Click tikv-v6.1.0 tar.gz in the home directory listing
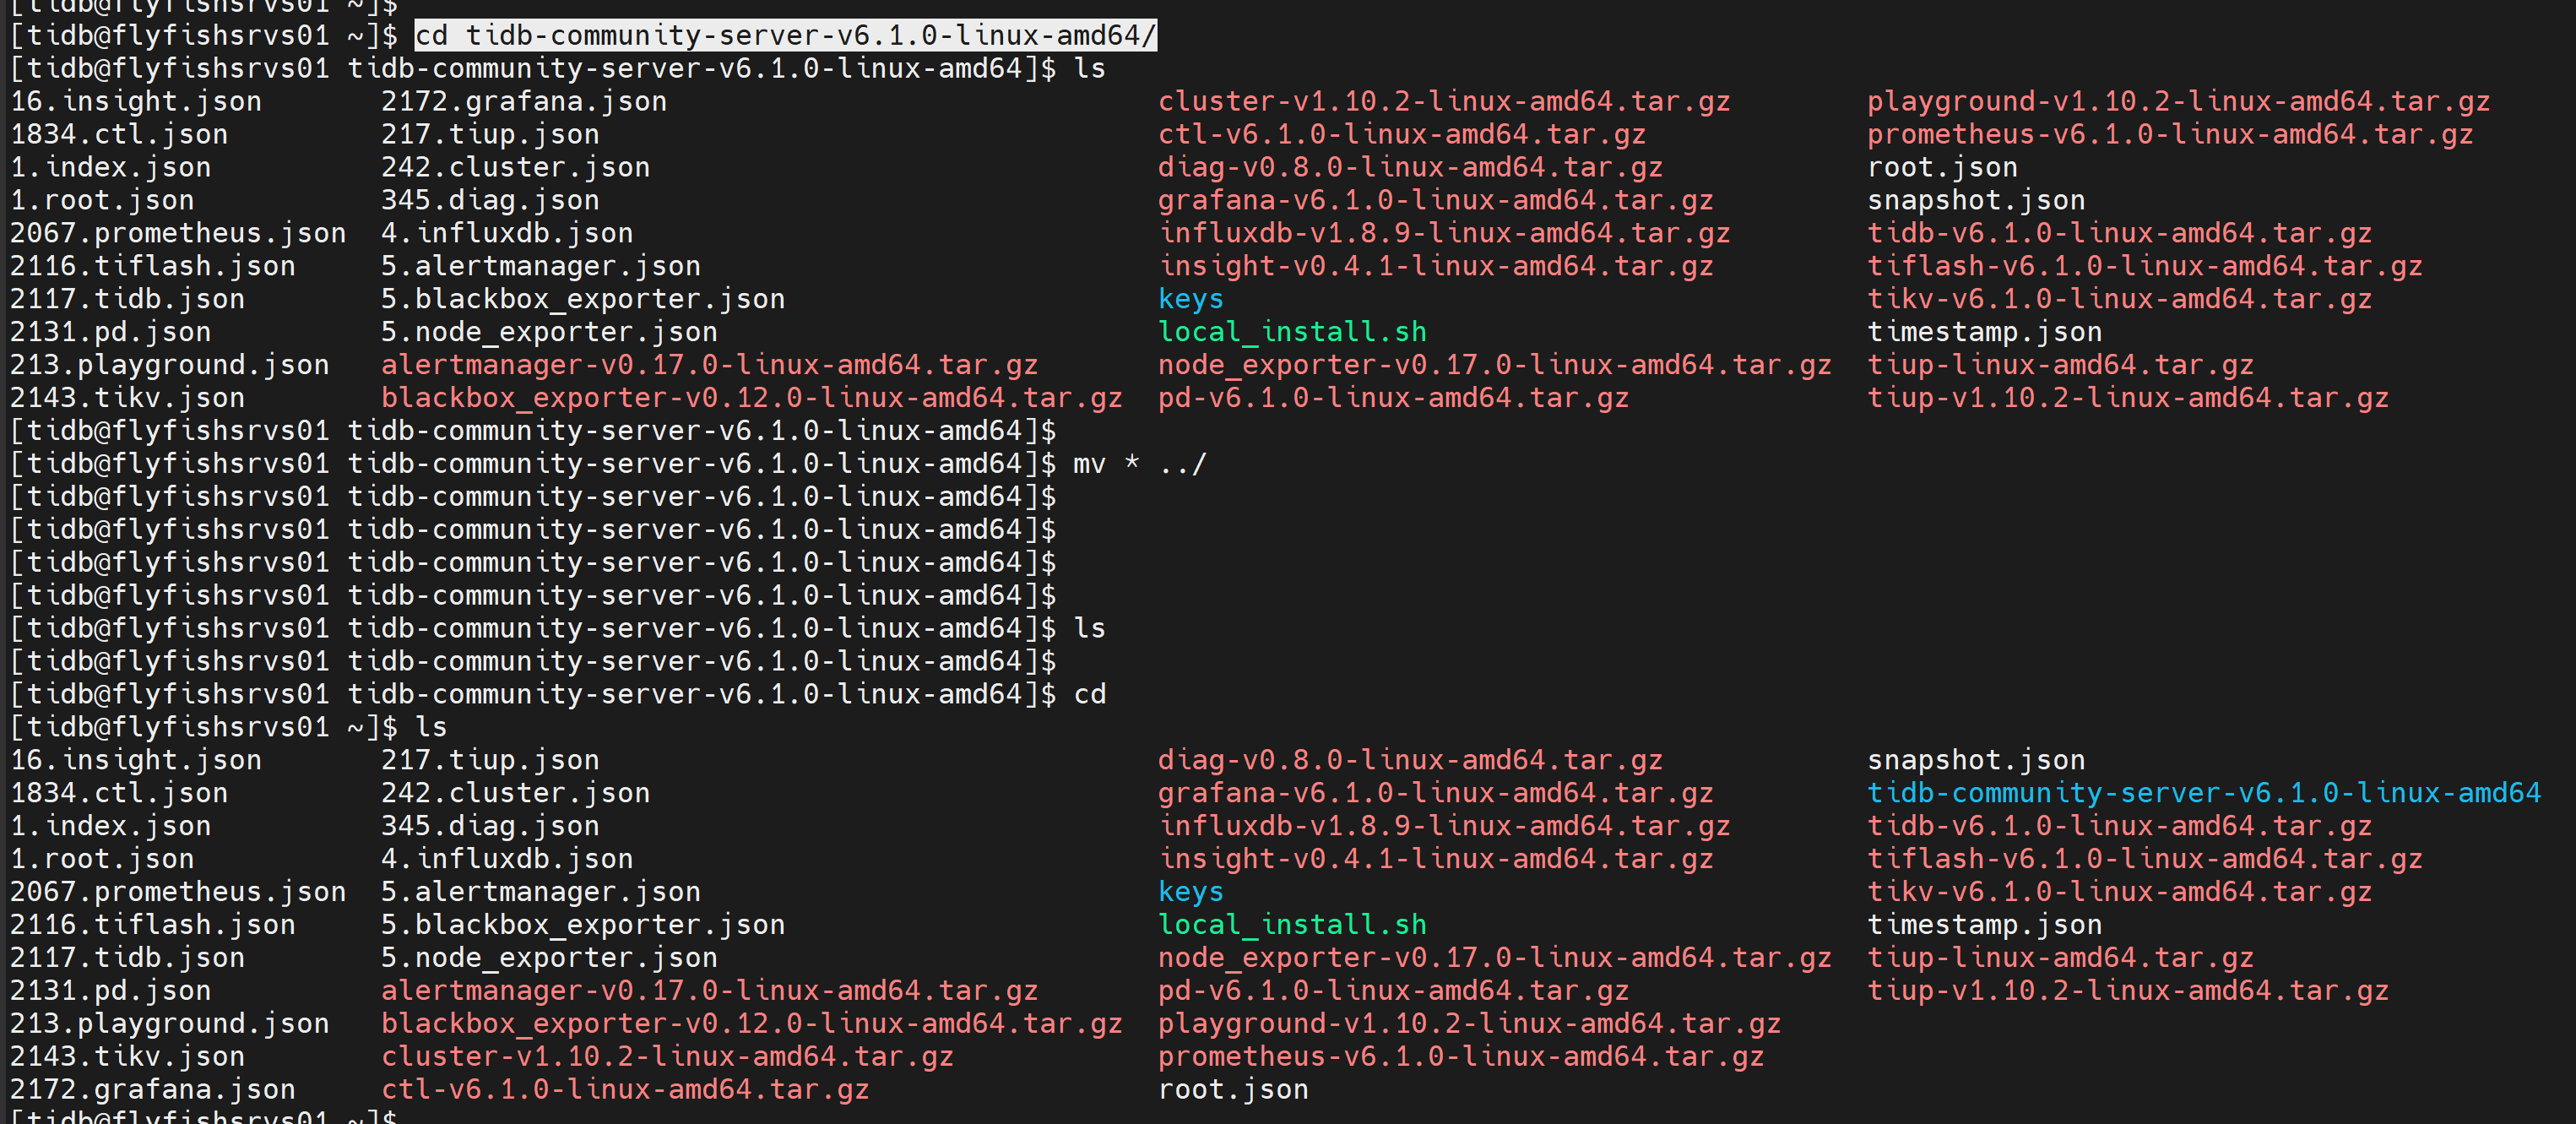 tap(2120, 892)
